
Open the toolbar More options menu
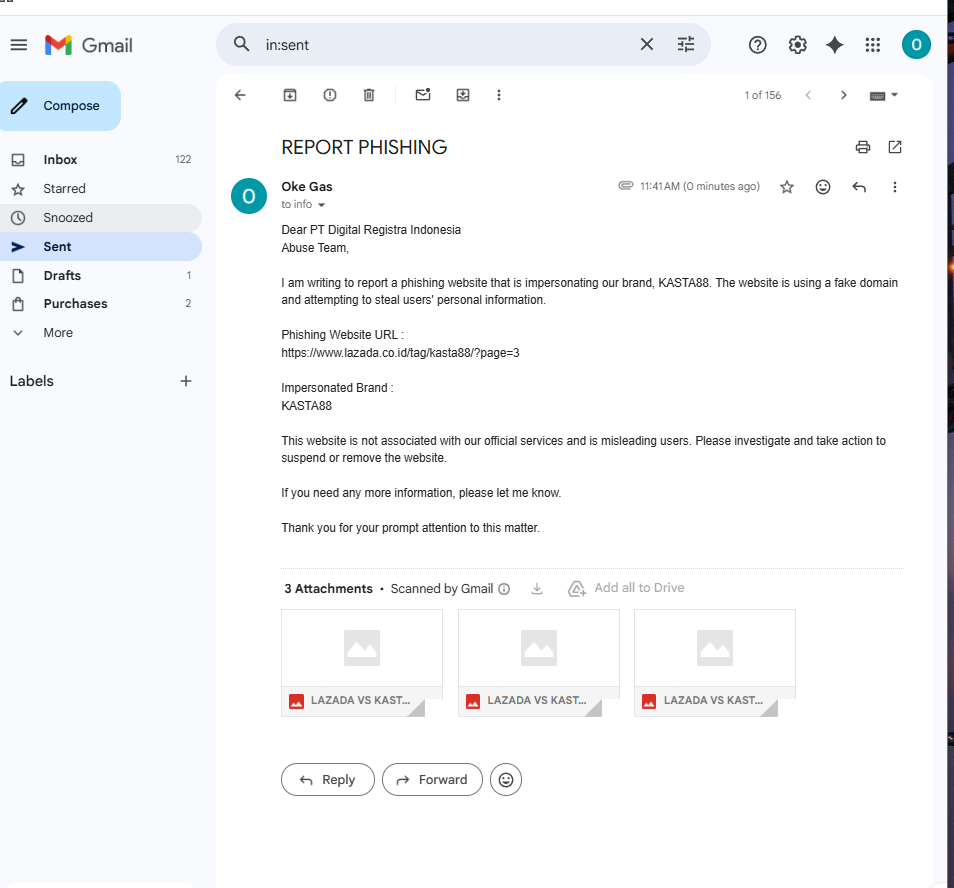pos(499,95)
